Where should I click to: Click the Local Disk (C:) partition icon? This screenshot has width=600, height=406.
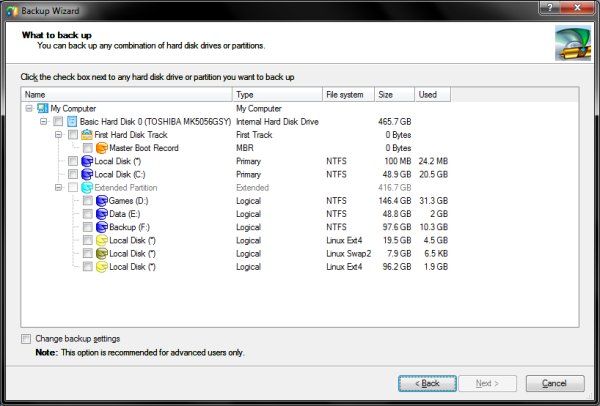point(86,174)
